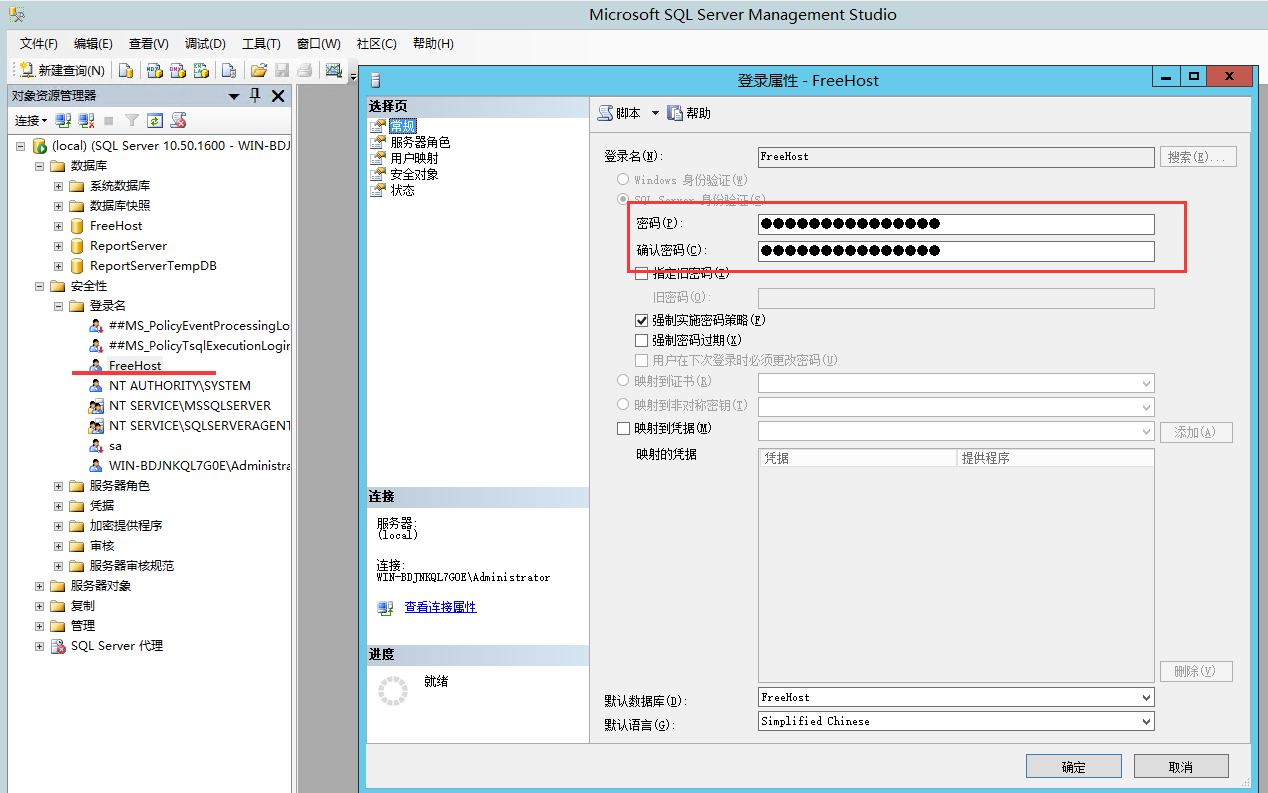The width and height of the screenshot is (1268, 793).
Task: Click the Activity Monitor icon in toolbar
Action: 334,70
